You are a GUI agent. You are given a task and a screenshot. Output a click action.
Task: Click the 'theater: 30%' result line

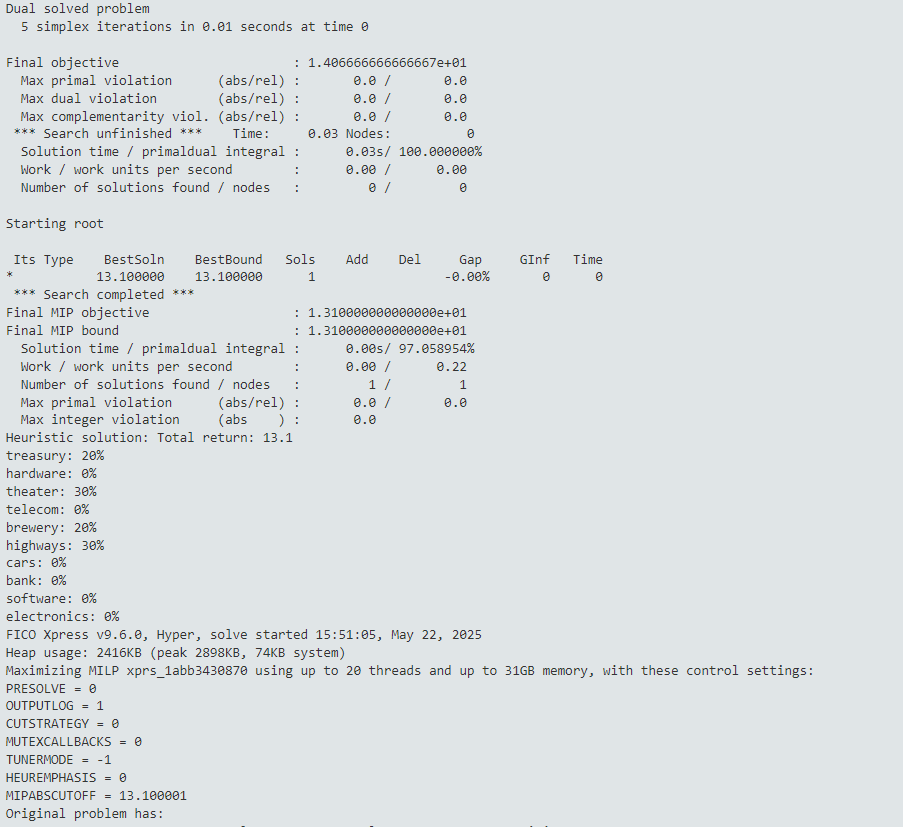pyautogui.click(x=51, y=492)
